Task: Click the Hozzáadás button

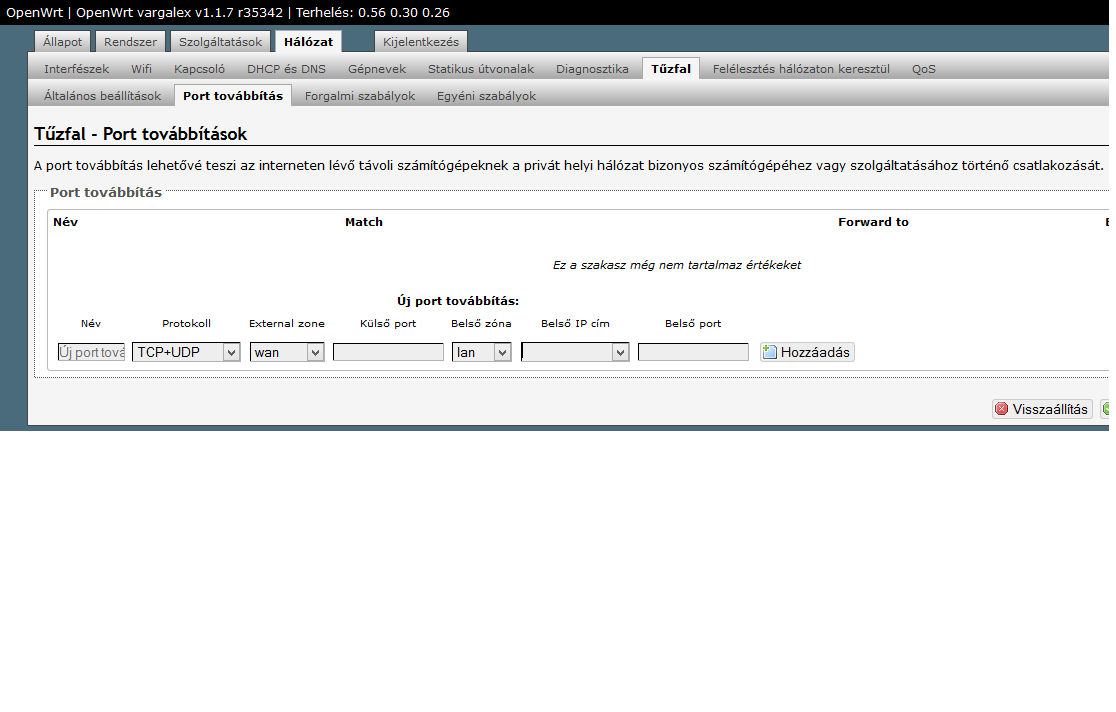Action: point(807,352)
